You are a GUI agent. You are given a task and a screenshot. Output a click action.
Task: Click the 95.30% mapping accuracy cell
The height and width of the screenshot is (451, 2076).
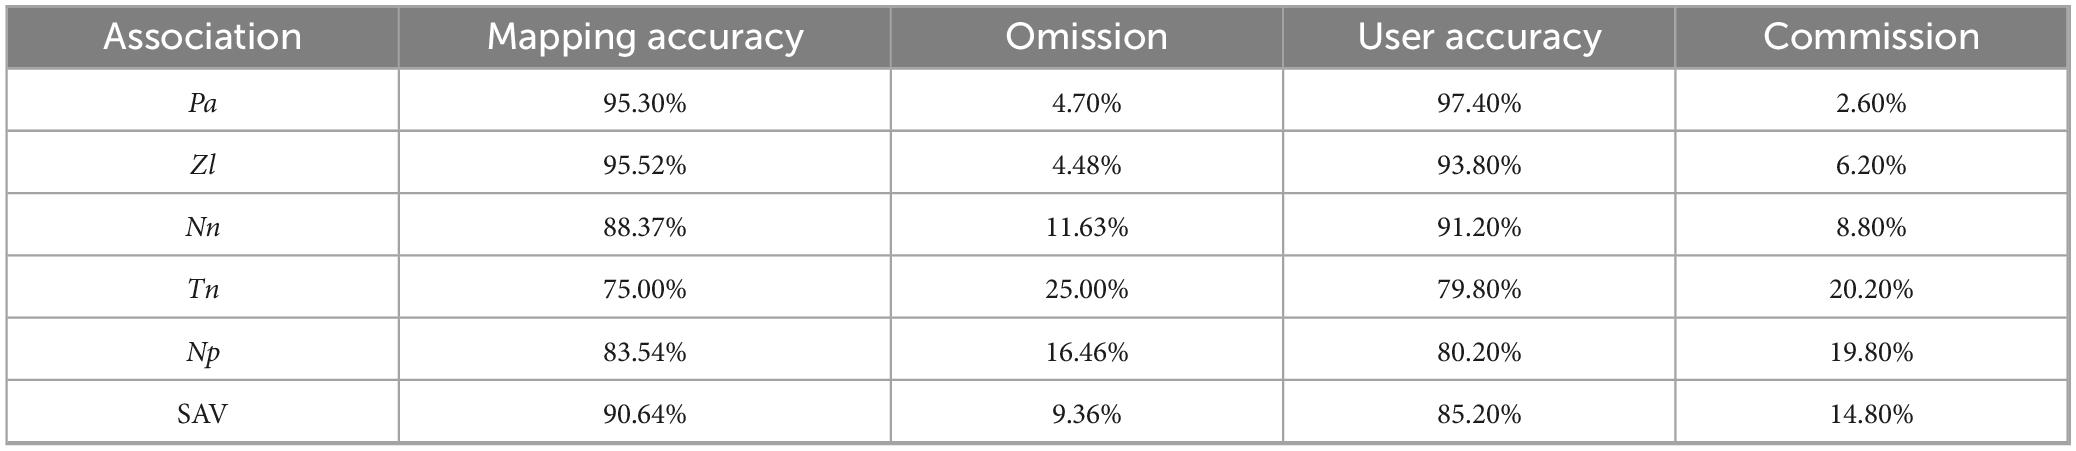pos(645,102)
